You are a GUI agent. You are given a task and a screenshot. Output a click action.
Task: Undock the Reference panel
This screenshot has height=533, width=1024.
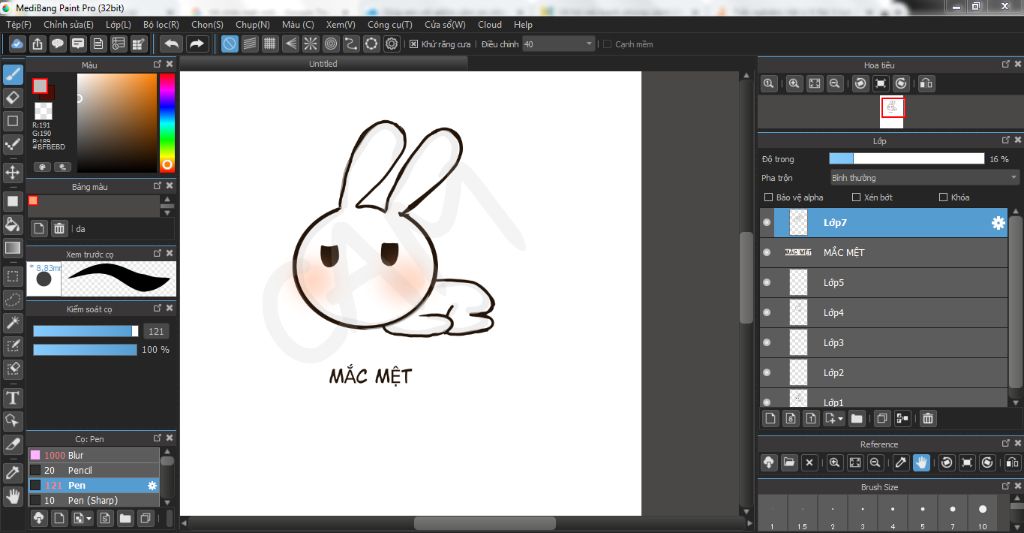(1006, 443)
